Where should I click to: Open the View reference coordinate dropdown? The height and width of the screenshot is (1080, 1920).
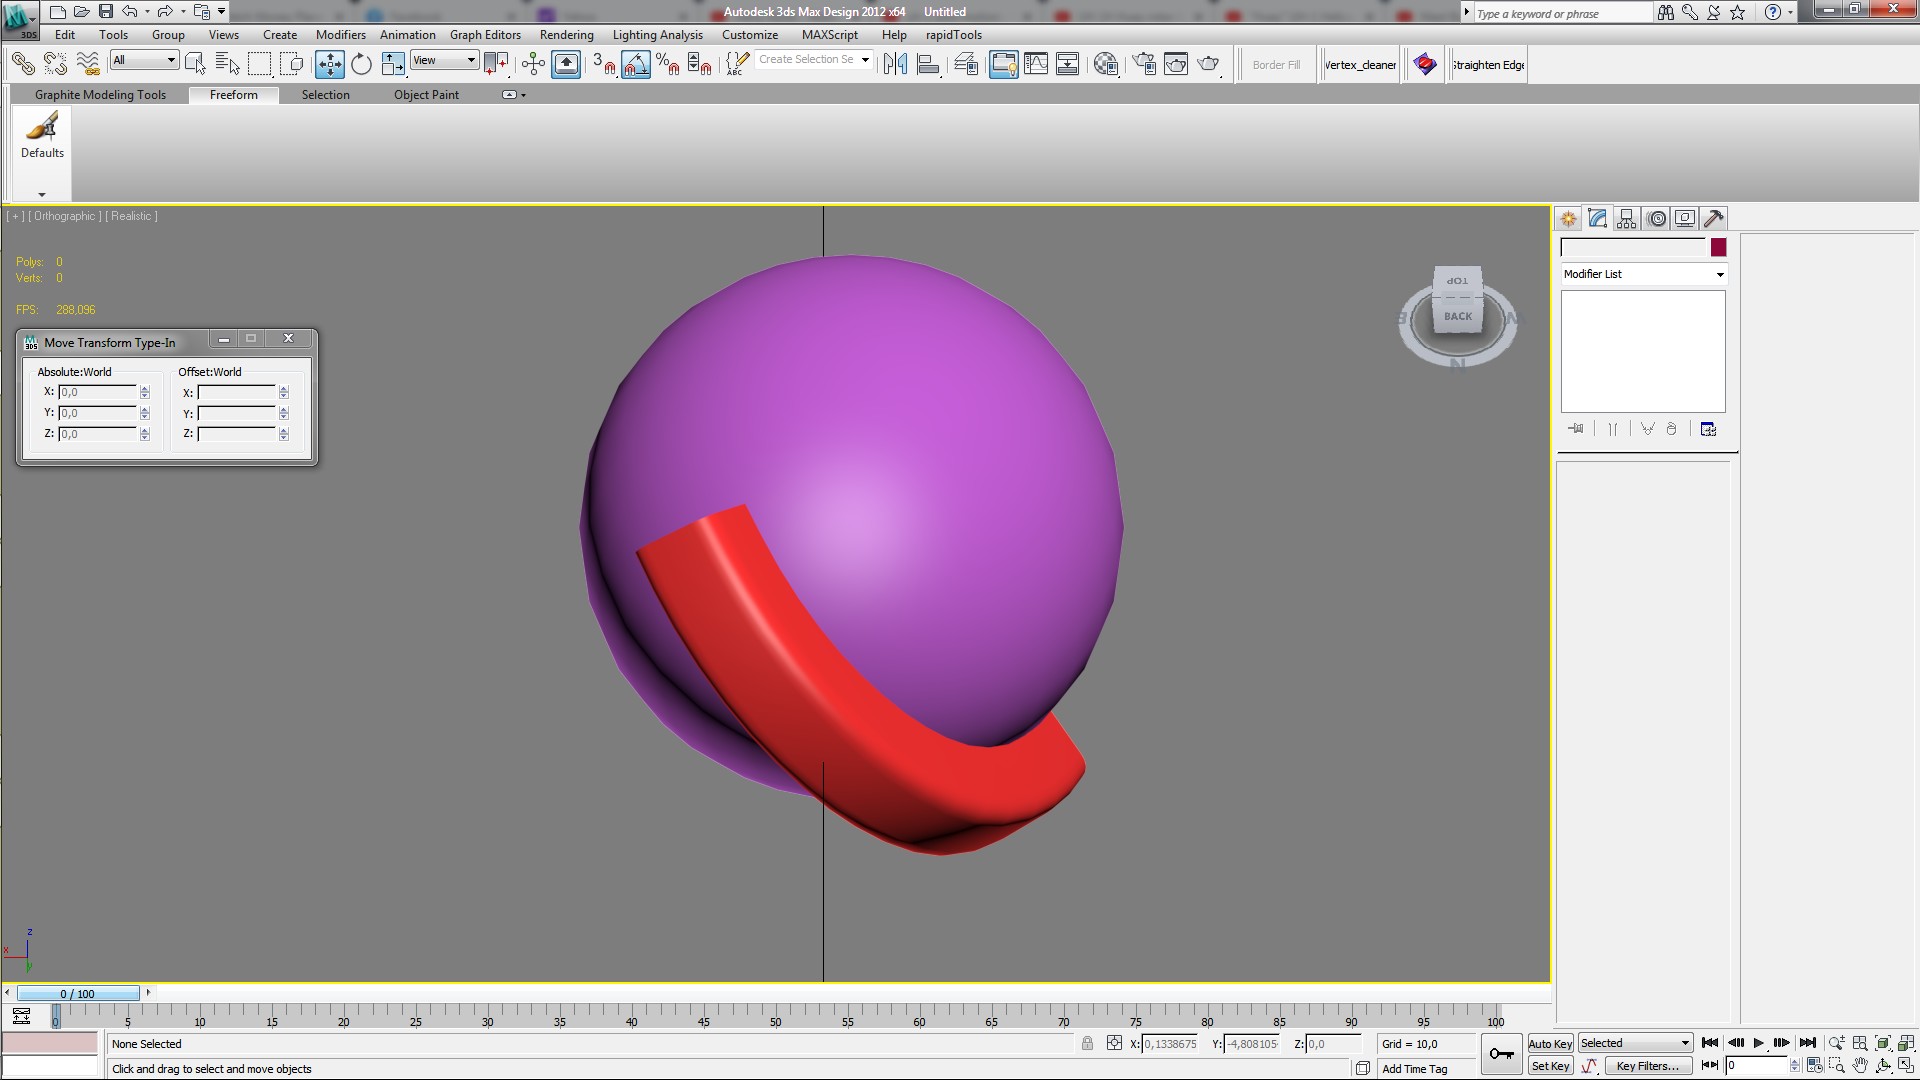click(445, 60)
